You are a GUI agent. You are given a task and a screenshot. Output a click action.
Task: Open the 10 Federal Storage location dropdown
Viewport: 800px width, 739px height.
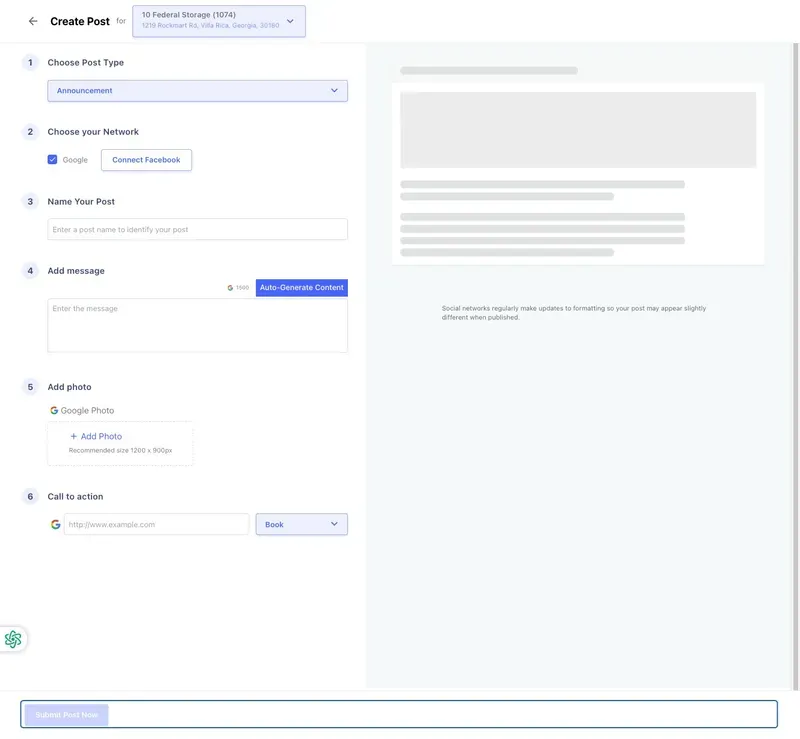tap(219, 21)
